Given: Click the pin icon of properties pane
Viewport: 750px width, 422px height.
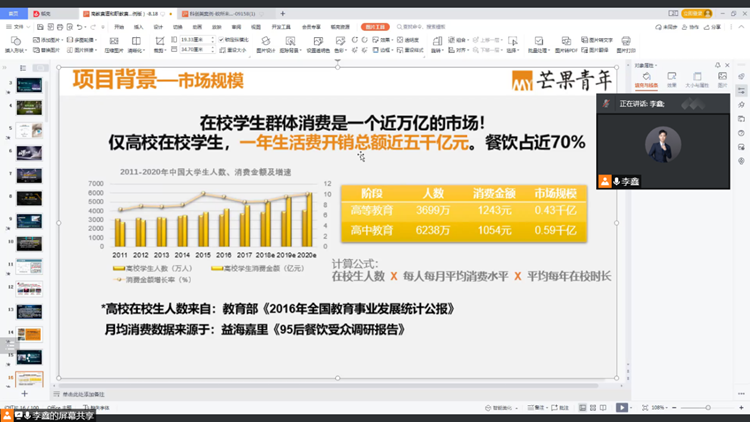Looking at the screenshot, I should coord(717,65).
